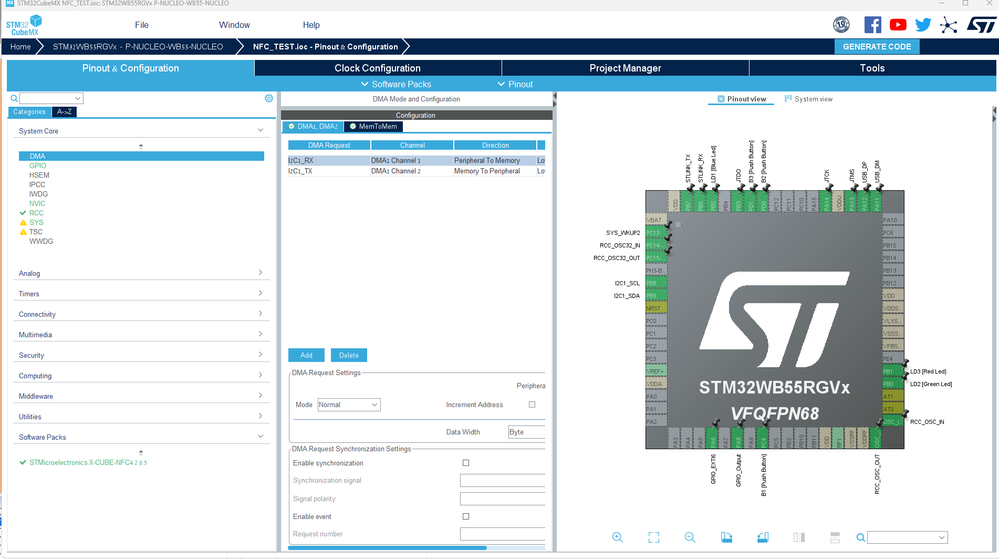Expand the Timers category

click(141, 293)
